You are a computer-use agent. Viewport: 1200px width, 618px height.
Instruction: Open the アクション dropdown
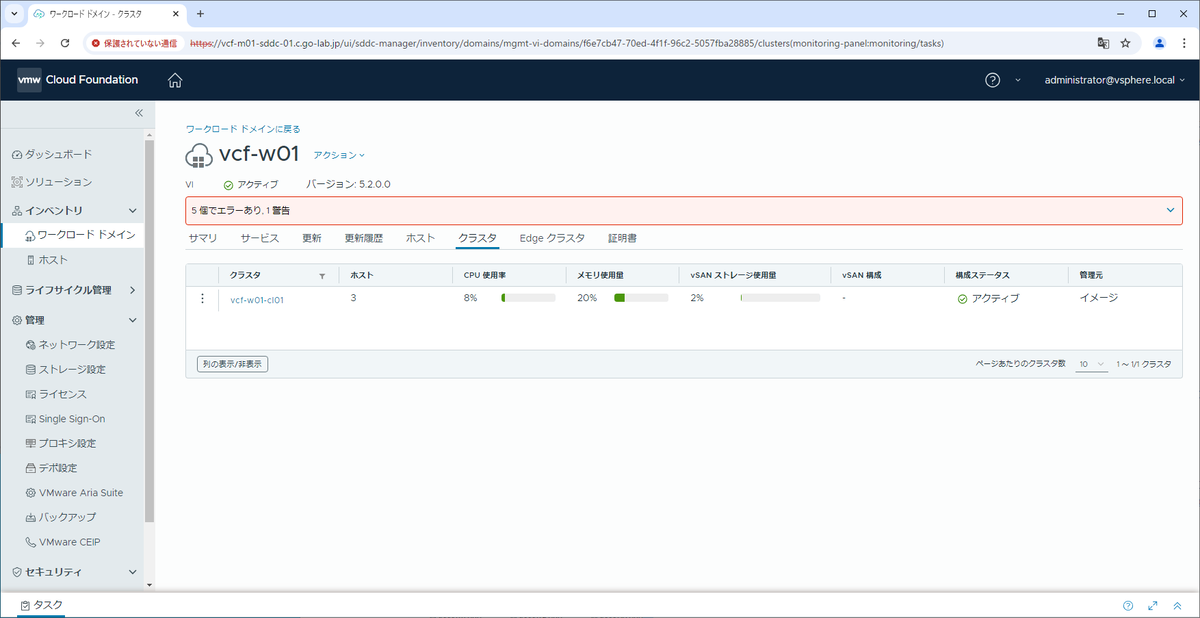pyautogui.click(x=339, y=155)
